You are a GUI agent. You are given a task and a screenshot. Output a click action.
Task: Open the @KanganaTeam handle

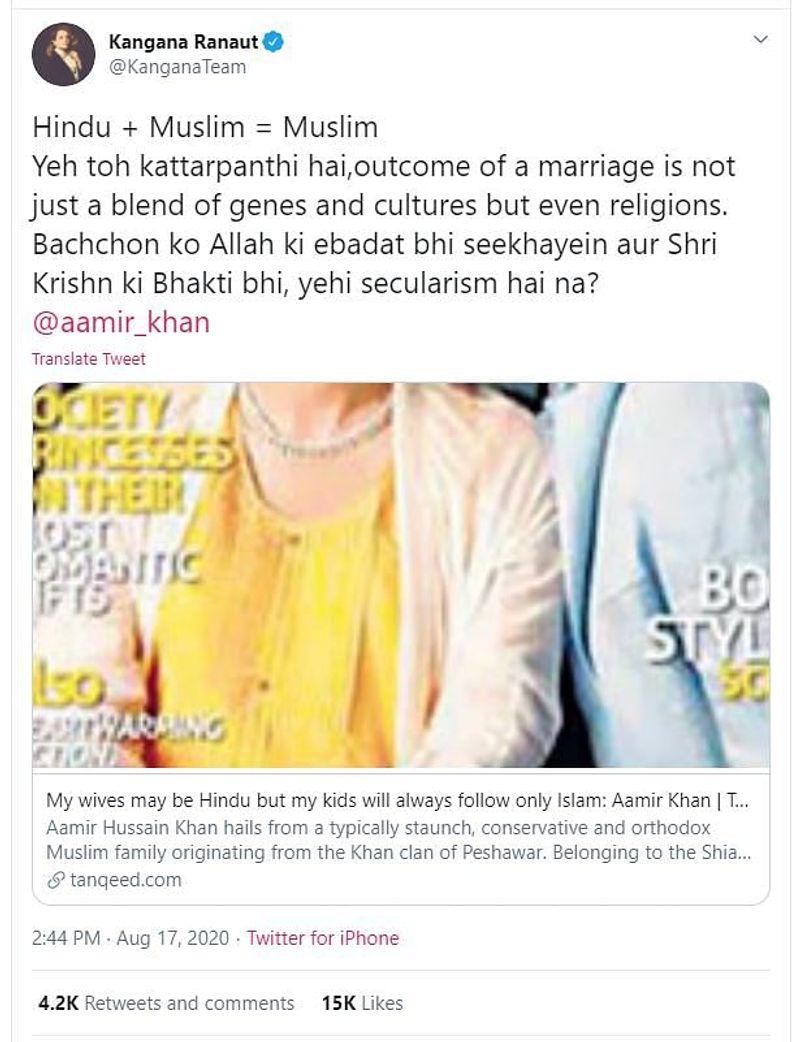177,67
